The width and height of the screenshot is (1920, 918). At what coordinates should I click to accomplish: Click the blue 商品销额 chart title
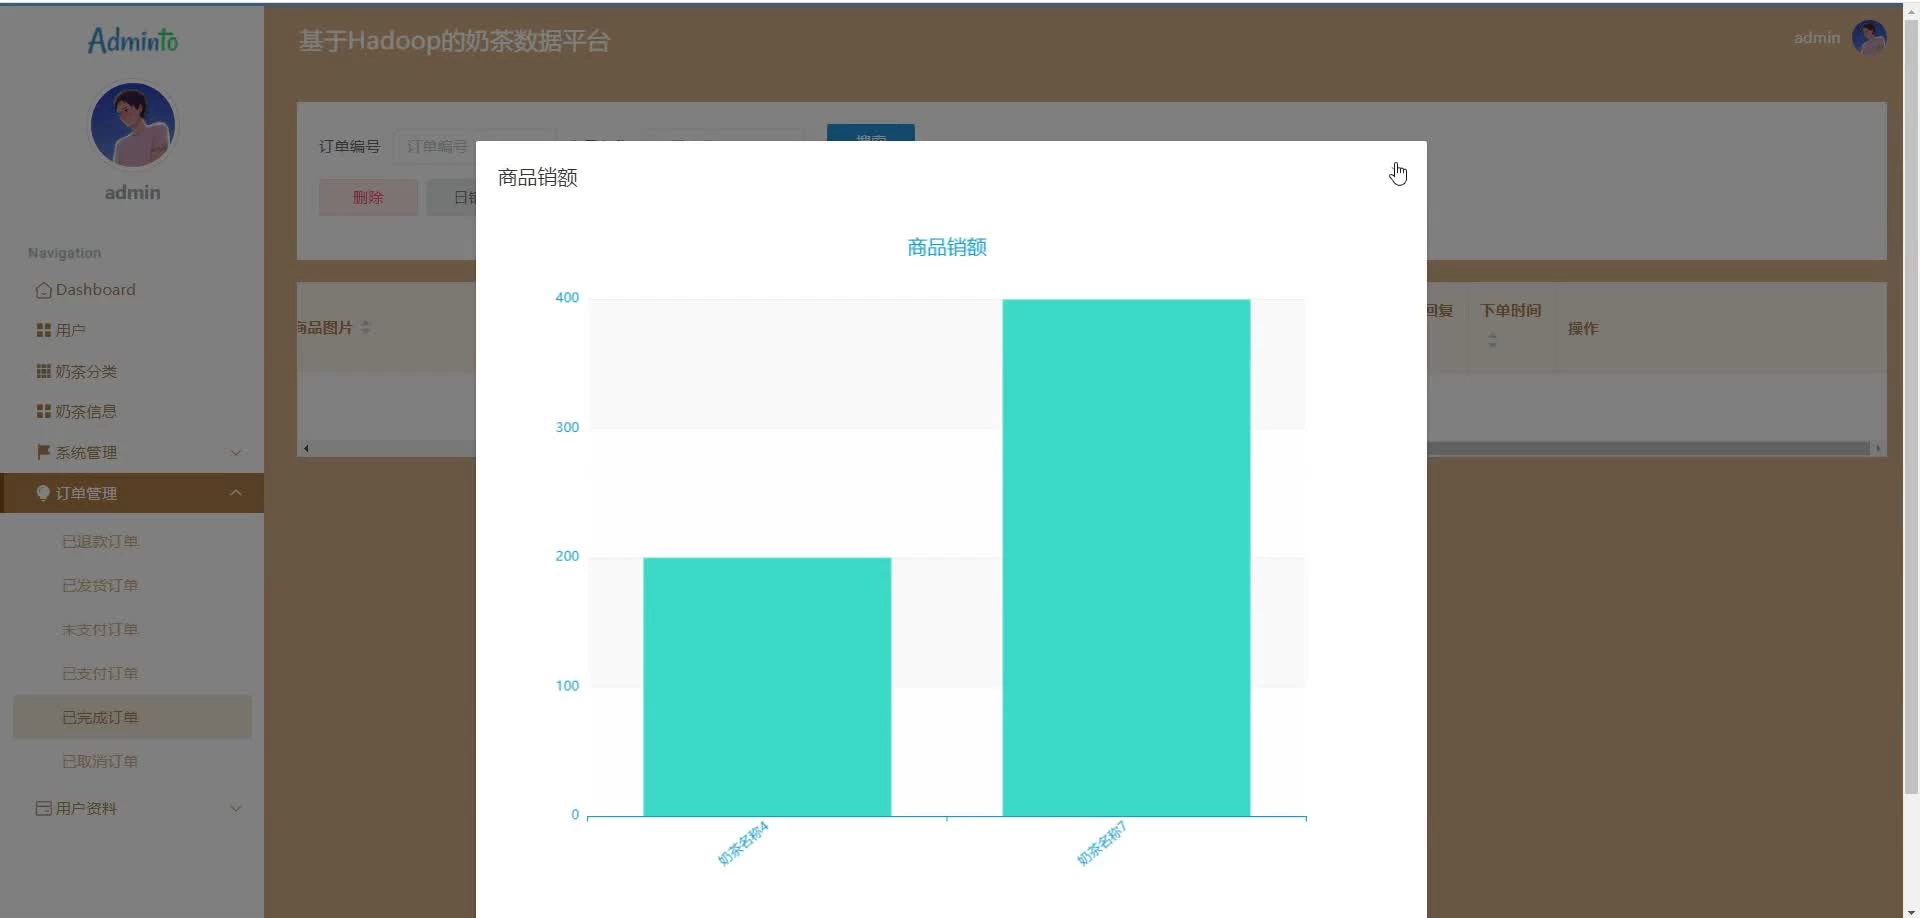tap(947, 247)
